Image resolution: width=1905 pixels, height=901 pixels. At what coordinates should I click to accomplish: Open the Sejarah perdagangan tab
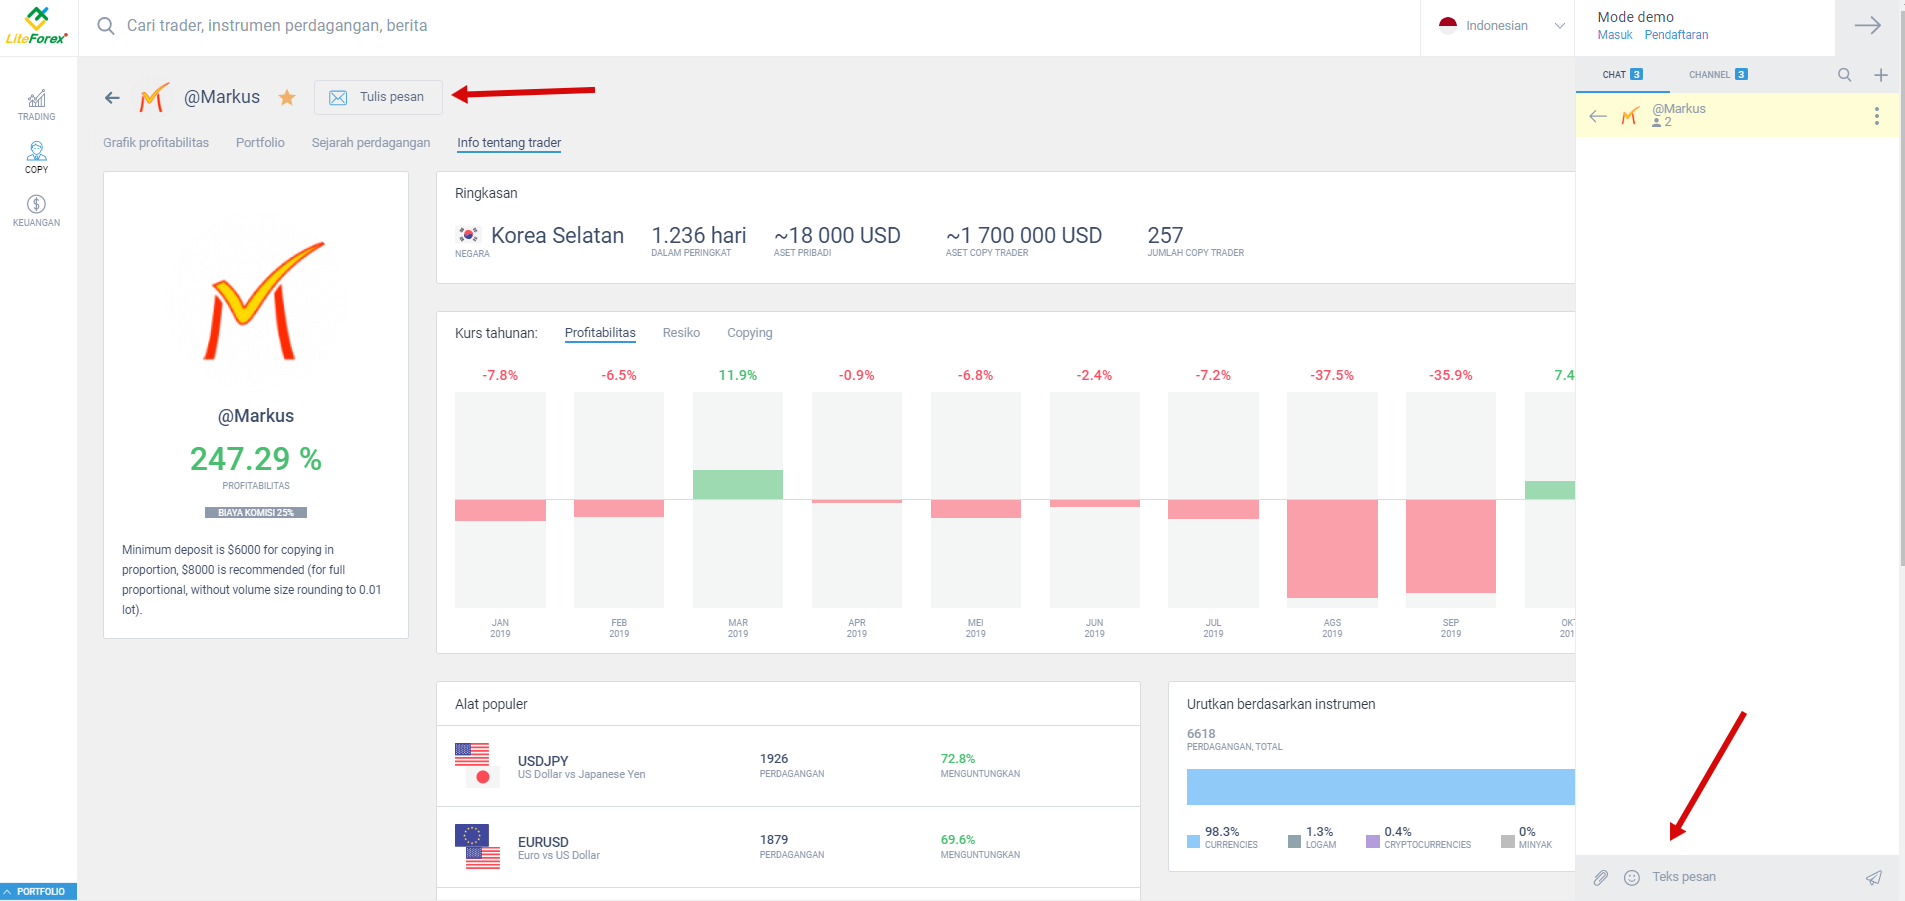click(370, 142)
